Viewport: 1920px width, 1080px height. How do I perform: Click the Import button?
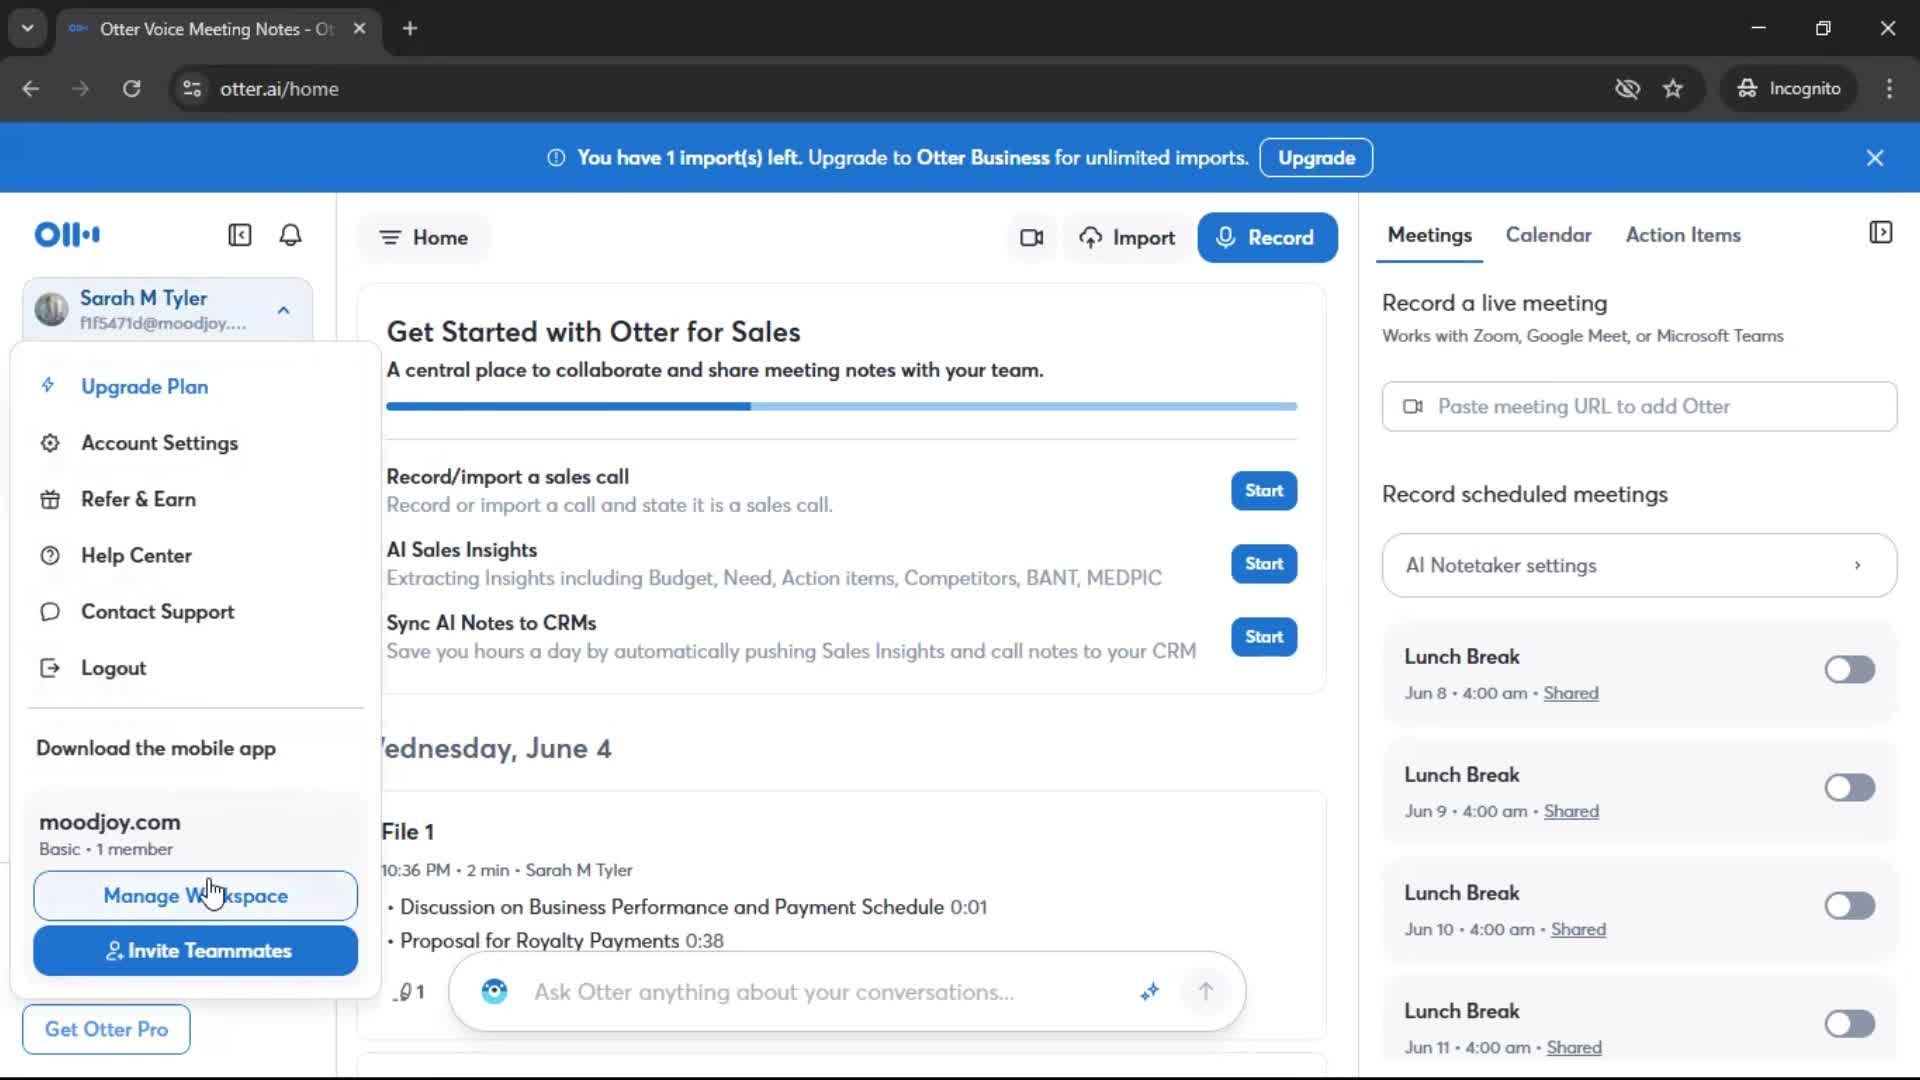(x=1127, y=238)
